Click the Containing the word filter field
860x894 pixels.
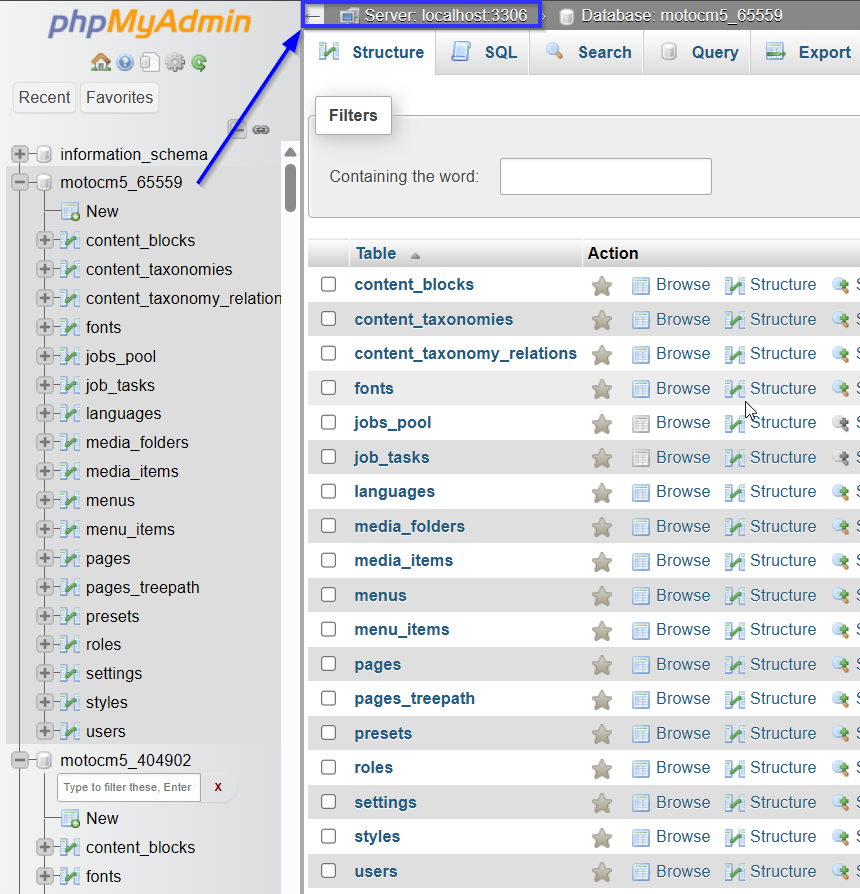(606, 177)
